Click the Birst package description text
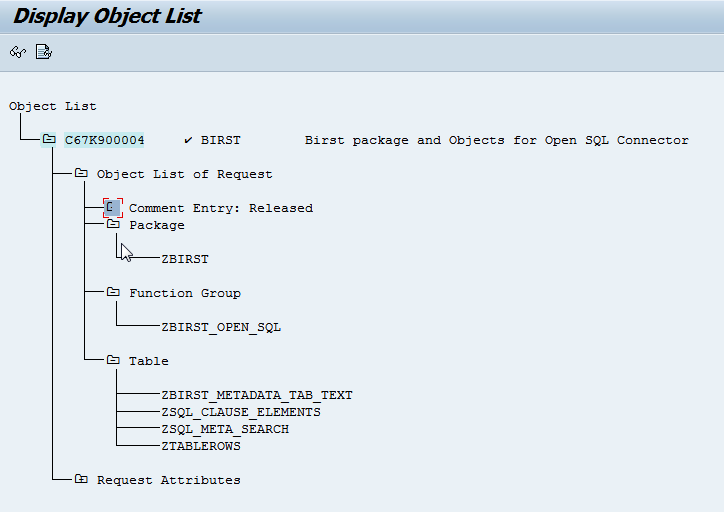The width and height of the screenshot is (724, 512). pos(496,140)
